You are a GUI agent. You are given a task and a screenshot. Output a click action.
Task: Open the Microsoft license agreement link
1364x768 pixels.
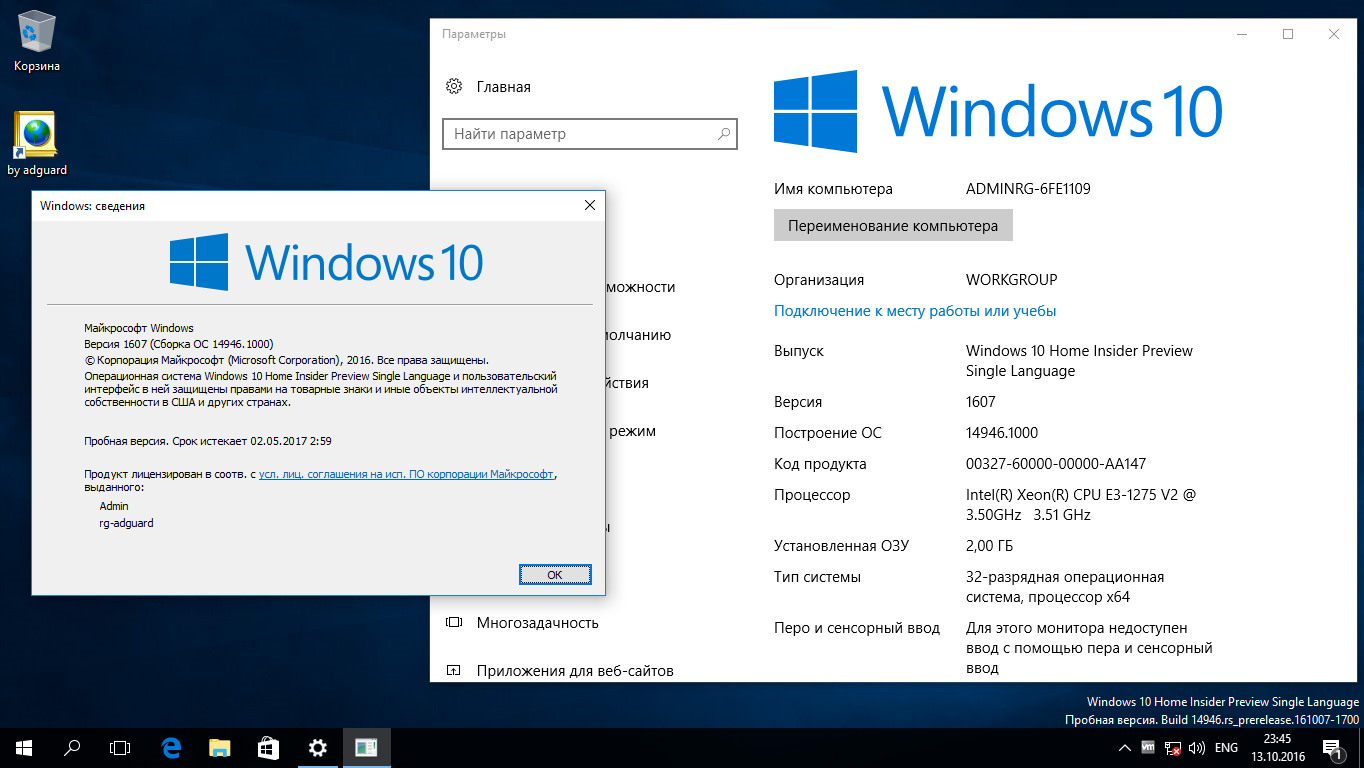[406, 475]
